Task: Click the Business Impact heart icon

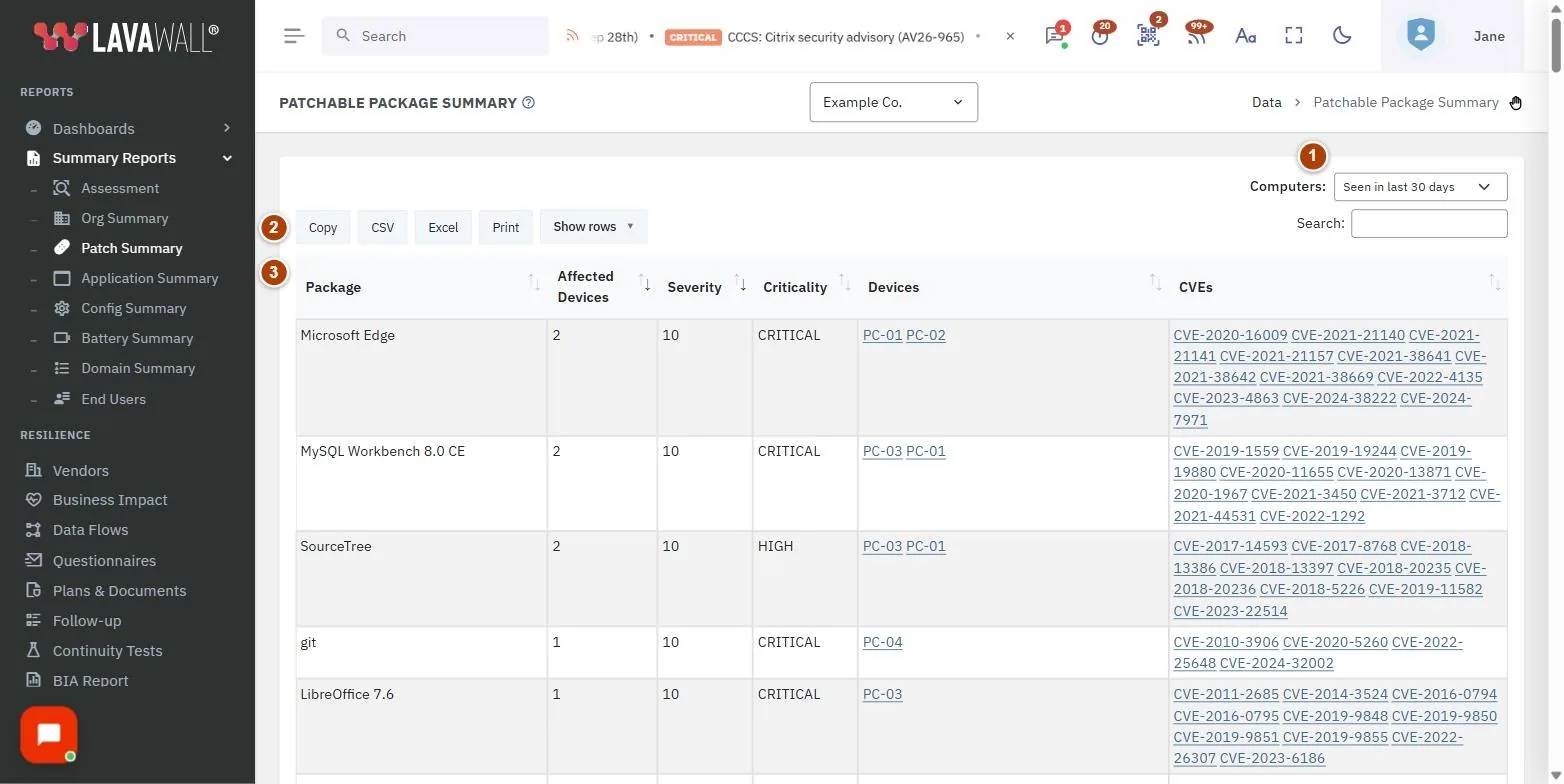Action: 34,500
